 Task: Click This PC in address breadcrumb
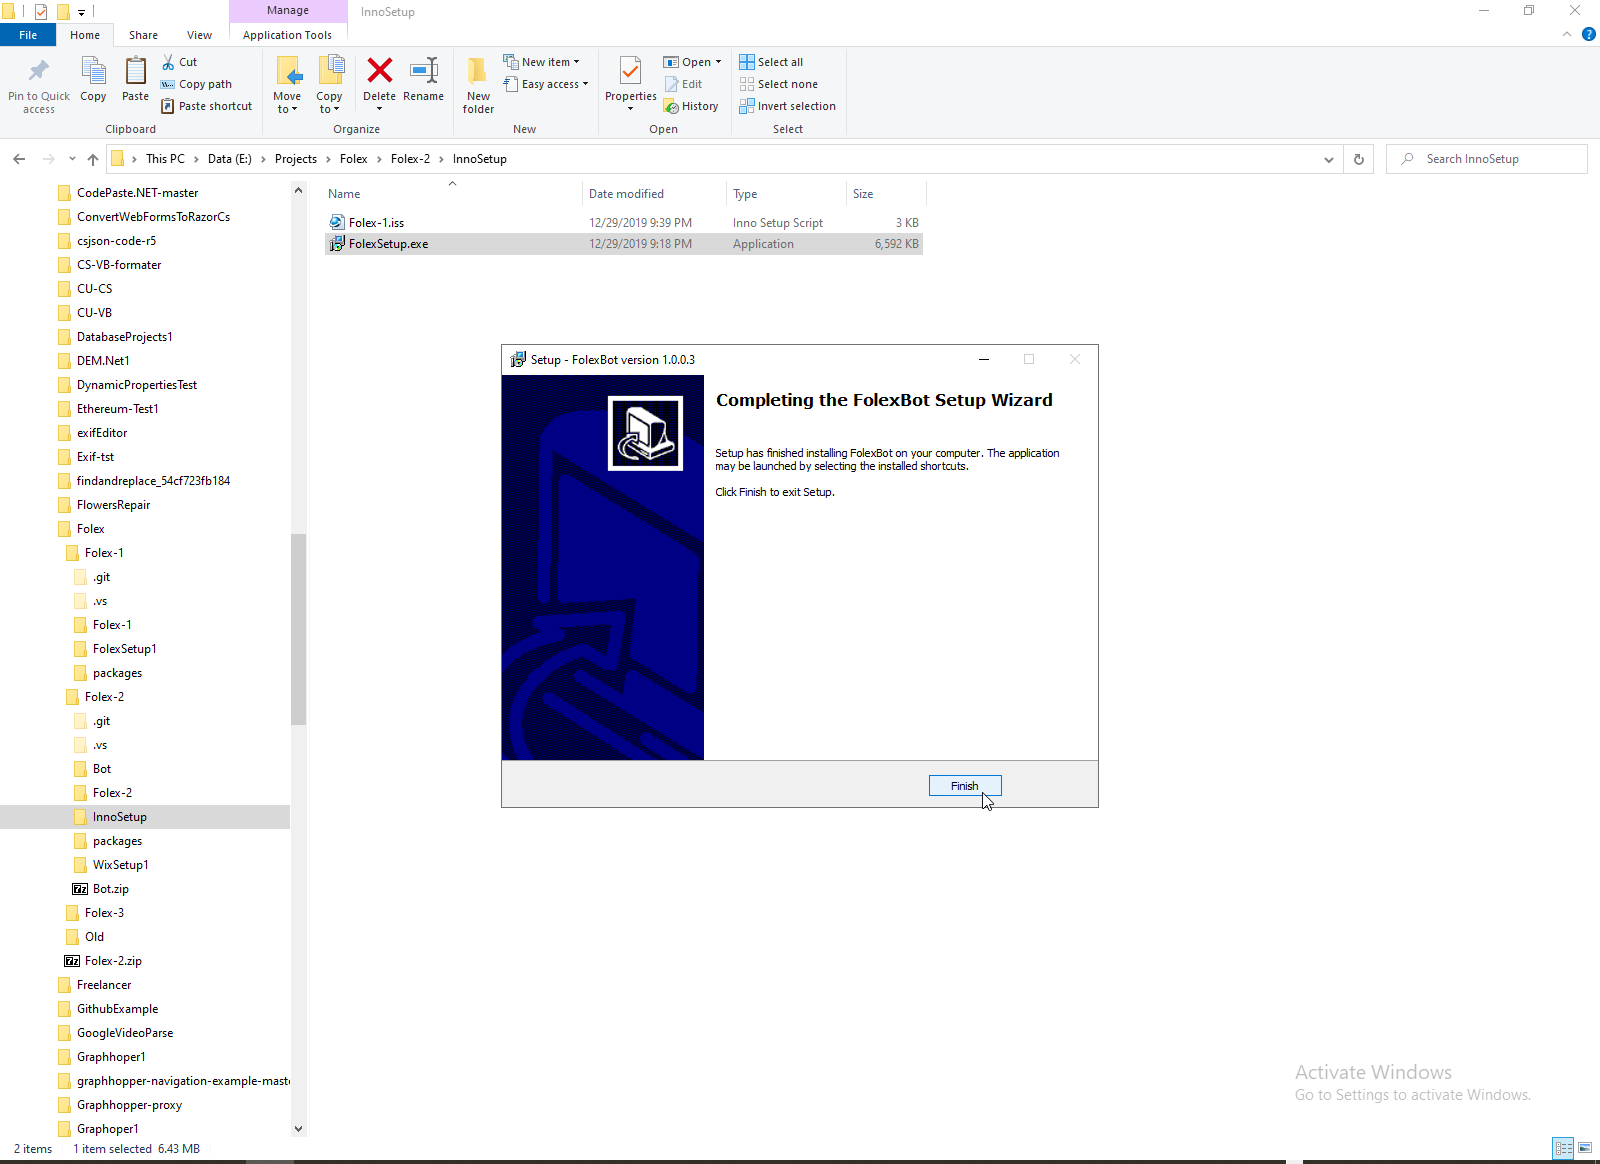(x=165, y=159)
